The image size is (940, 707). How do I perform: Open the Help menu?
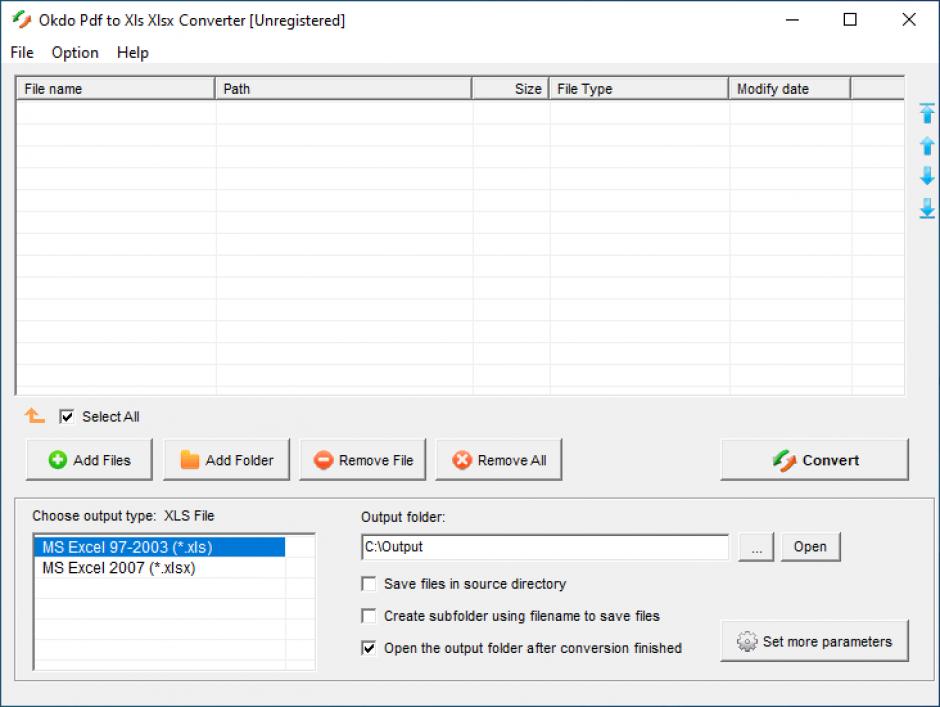[132, 53]
